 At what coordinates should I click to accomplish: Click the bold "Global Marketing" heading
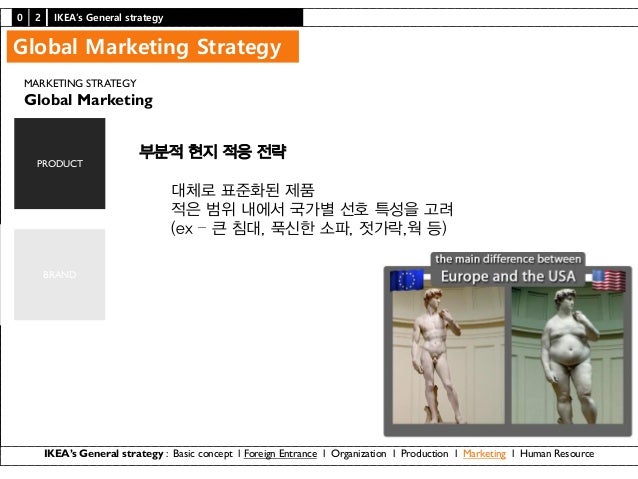(x=89, y=100)
